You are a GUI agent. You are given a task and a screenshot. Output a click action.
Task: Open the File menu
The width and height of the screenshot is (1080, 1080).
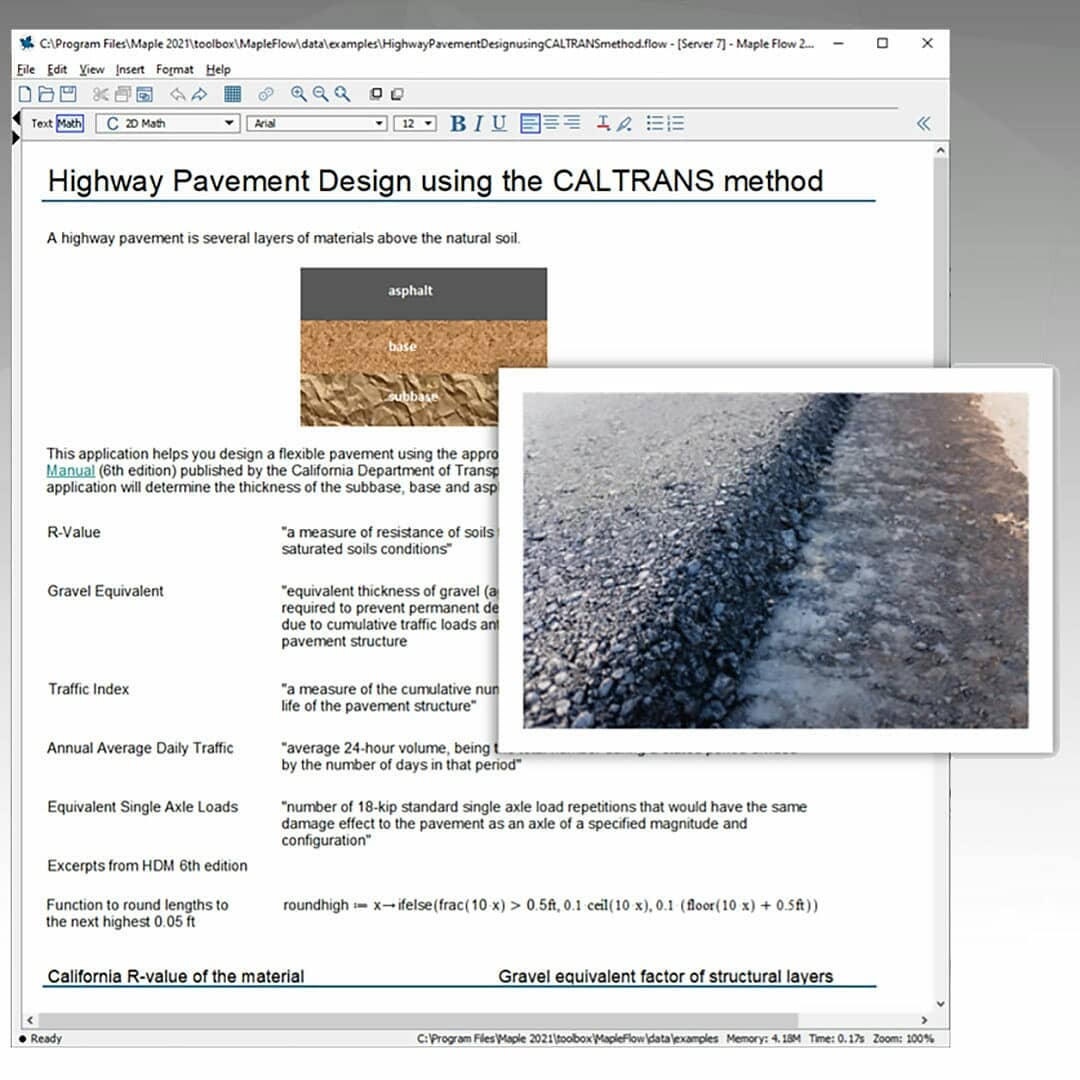coord(25,70)
